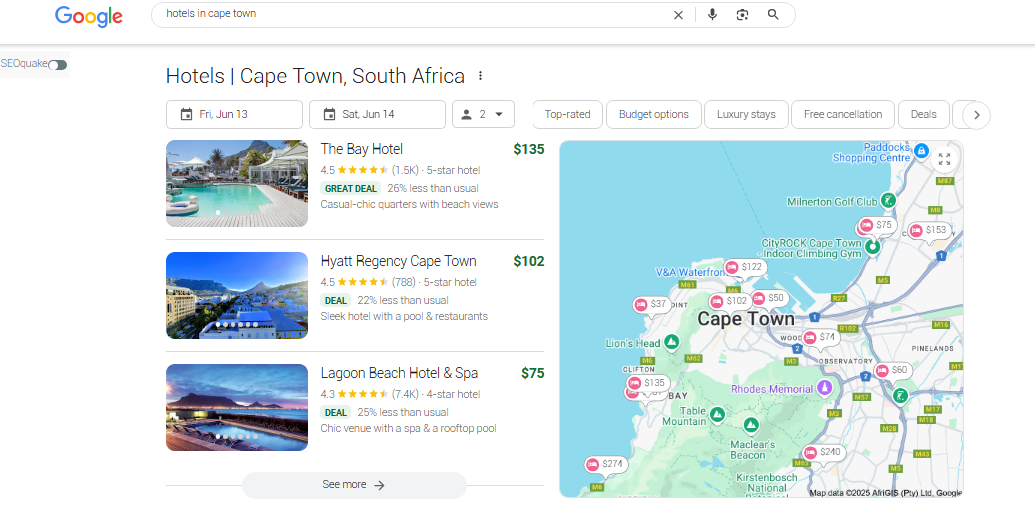Click the See more button
This screenshot has width=1035, height=521.
[x=354, y=485]
